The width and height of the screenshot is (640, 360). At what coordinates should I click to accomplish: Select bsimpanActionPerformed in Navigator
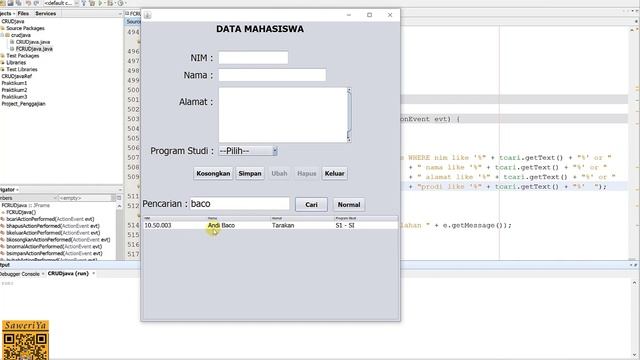54,253
